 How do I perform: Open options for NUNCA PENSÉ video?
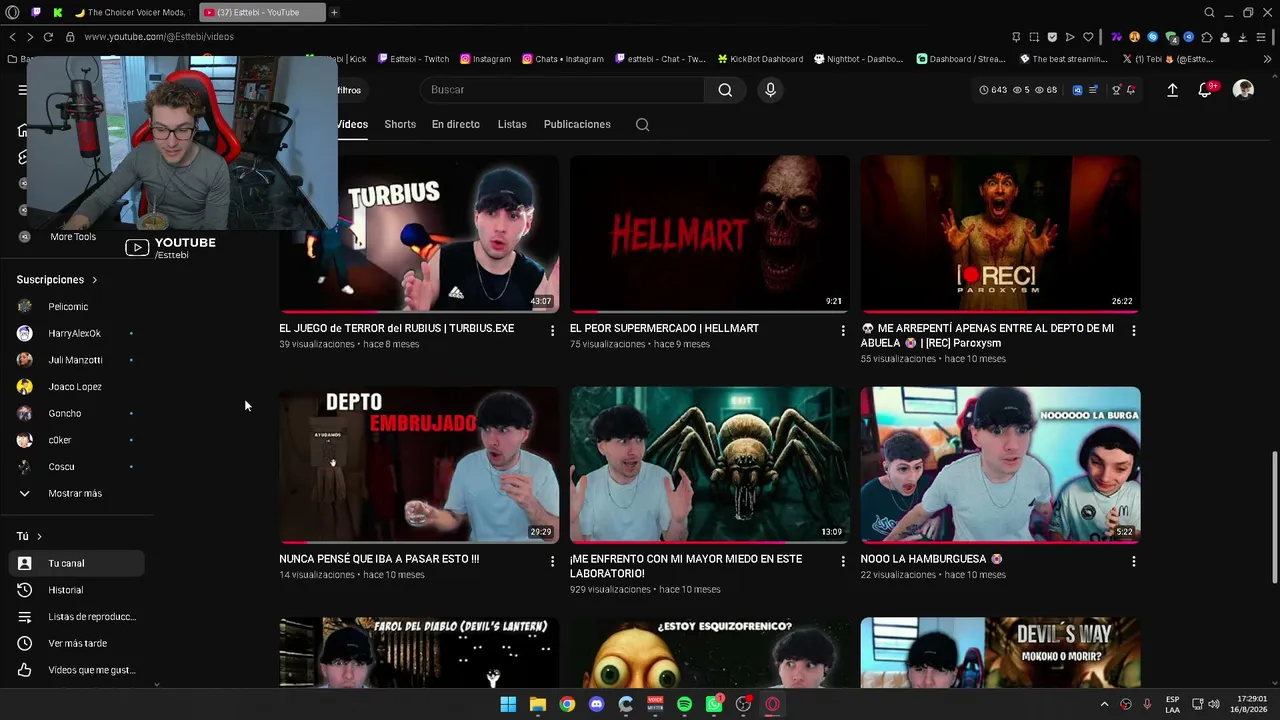552,562
